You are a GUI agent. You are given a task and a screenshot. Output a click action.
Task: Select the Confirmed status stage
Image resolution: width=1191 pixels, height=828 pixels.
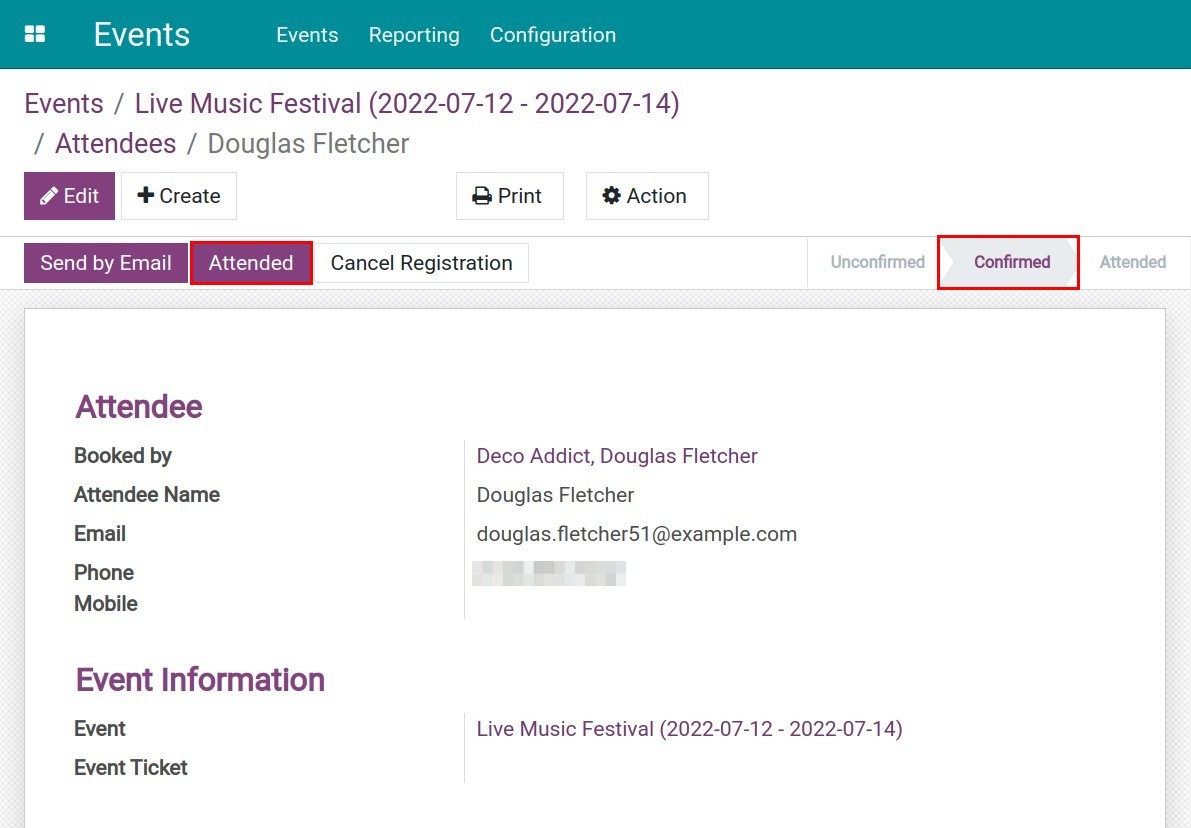(x=1011, y=262)
